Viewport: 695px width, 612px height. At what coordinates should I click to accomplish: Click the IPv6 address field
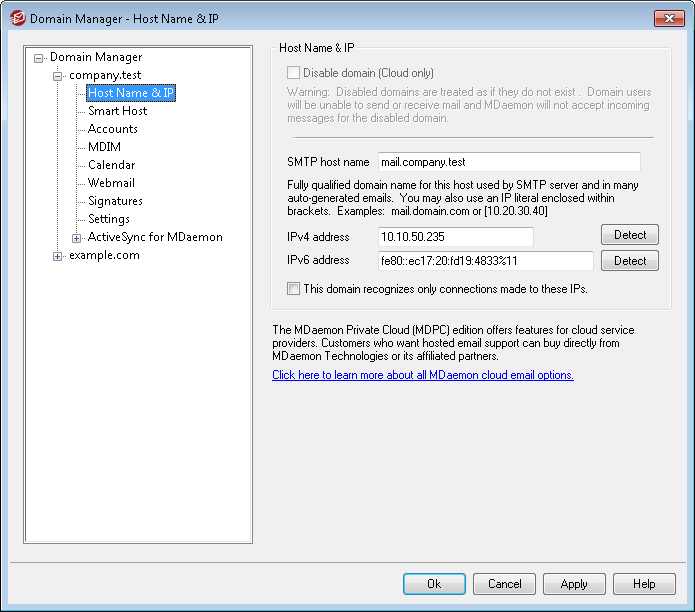point(485,261)
